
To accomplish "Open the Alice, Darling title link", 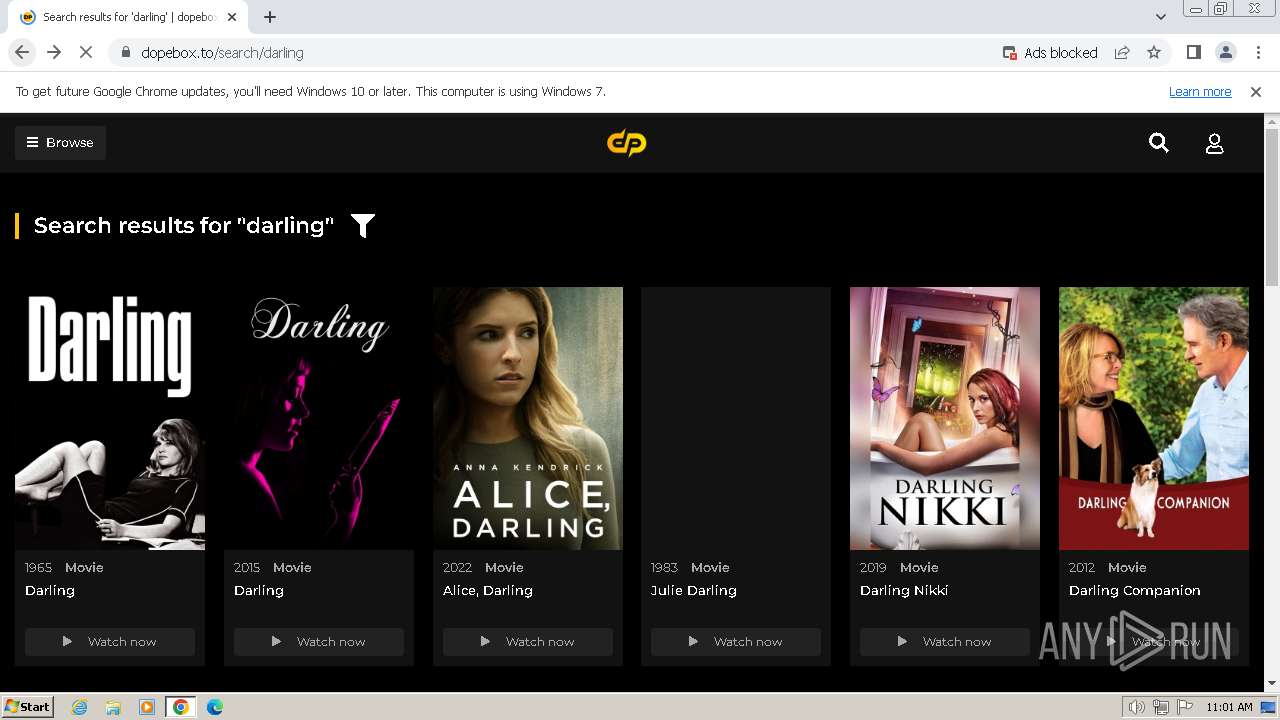I will point(488,591).
